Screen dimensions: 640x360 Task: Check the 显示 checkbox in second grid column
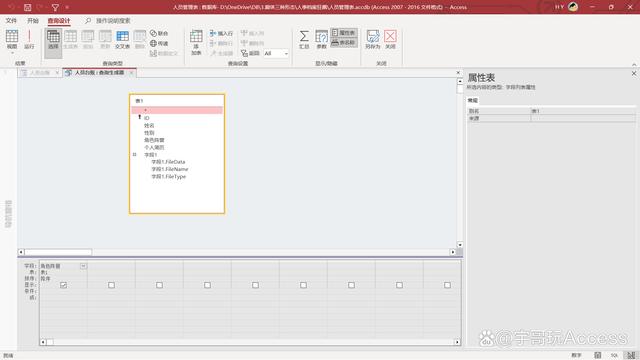111,285
